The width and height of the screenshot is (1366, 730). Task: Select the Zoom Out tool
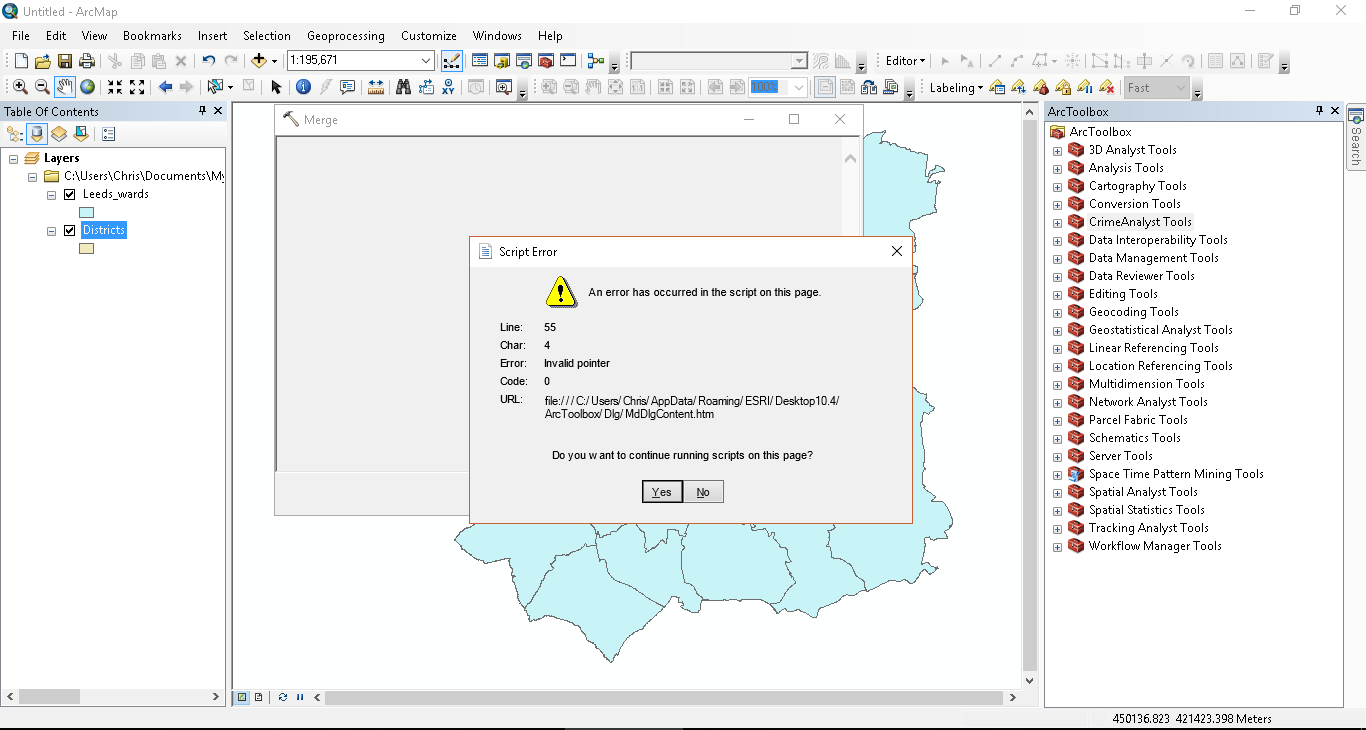click(42, 87)
